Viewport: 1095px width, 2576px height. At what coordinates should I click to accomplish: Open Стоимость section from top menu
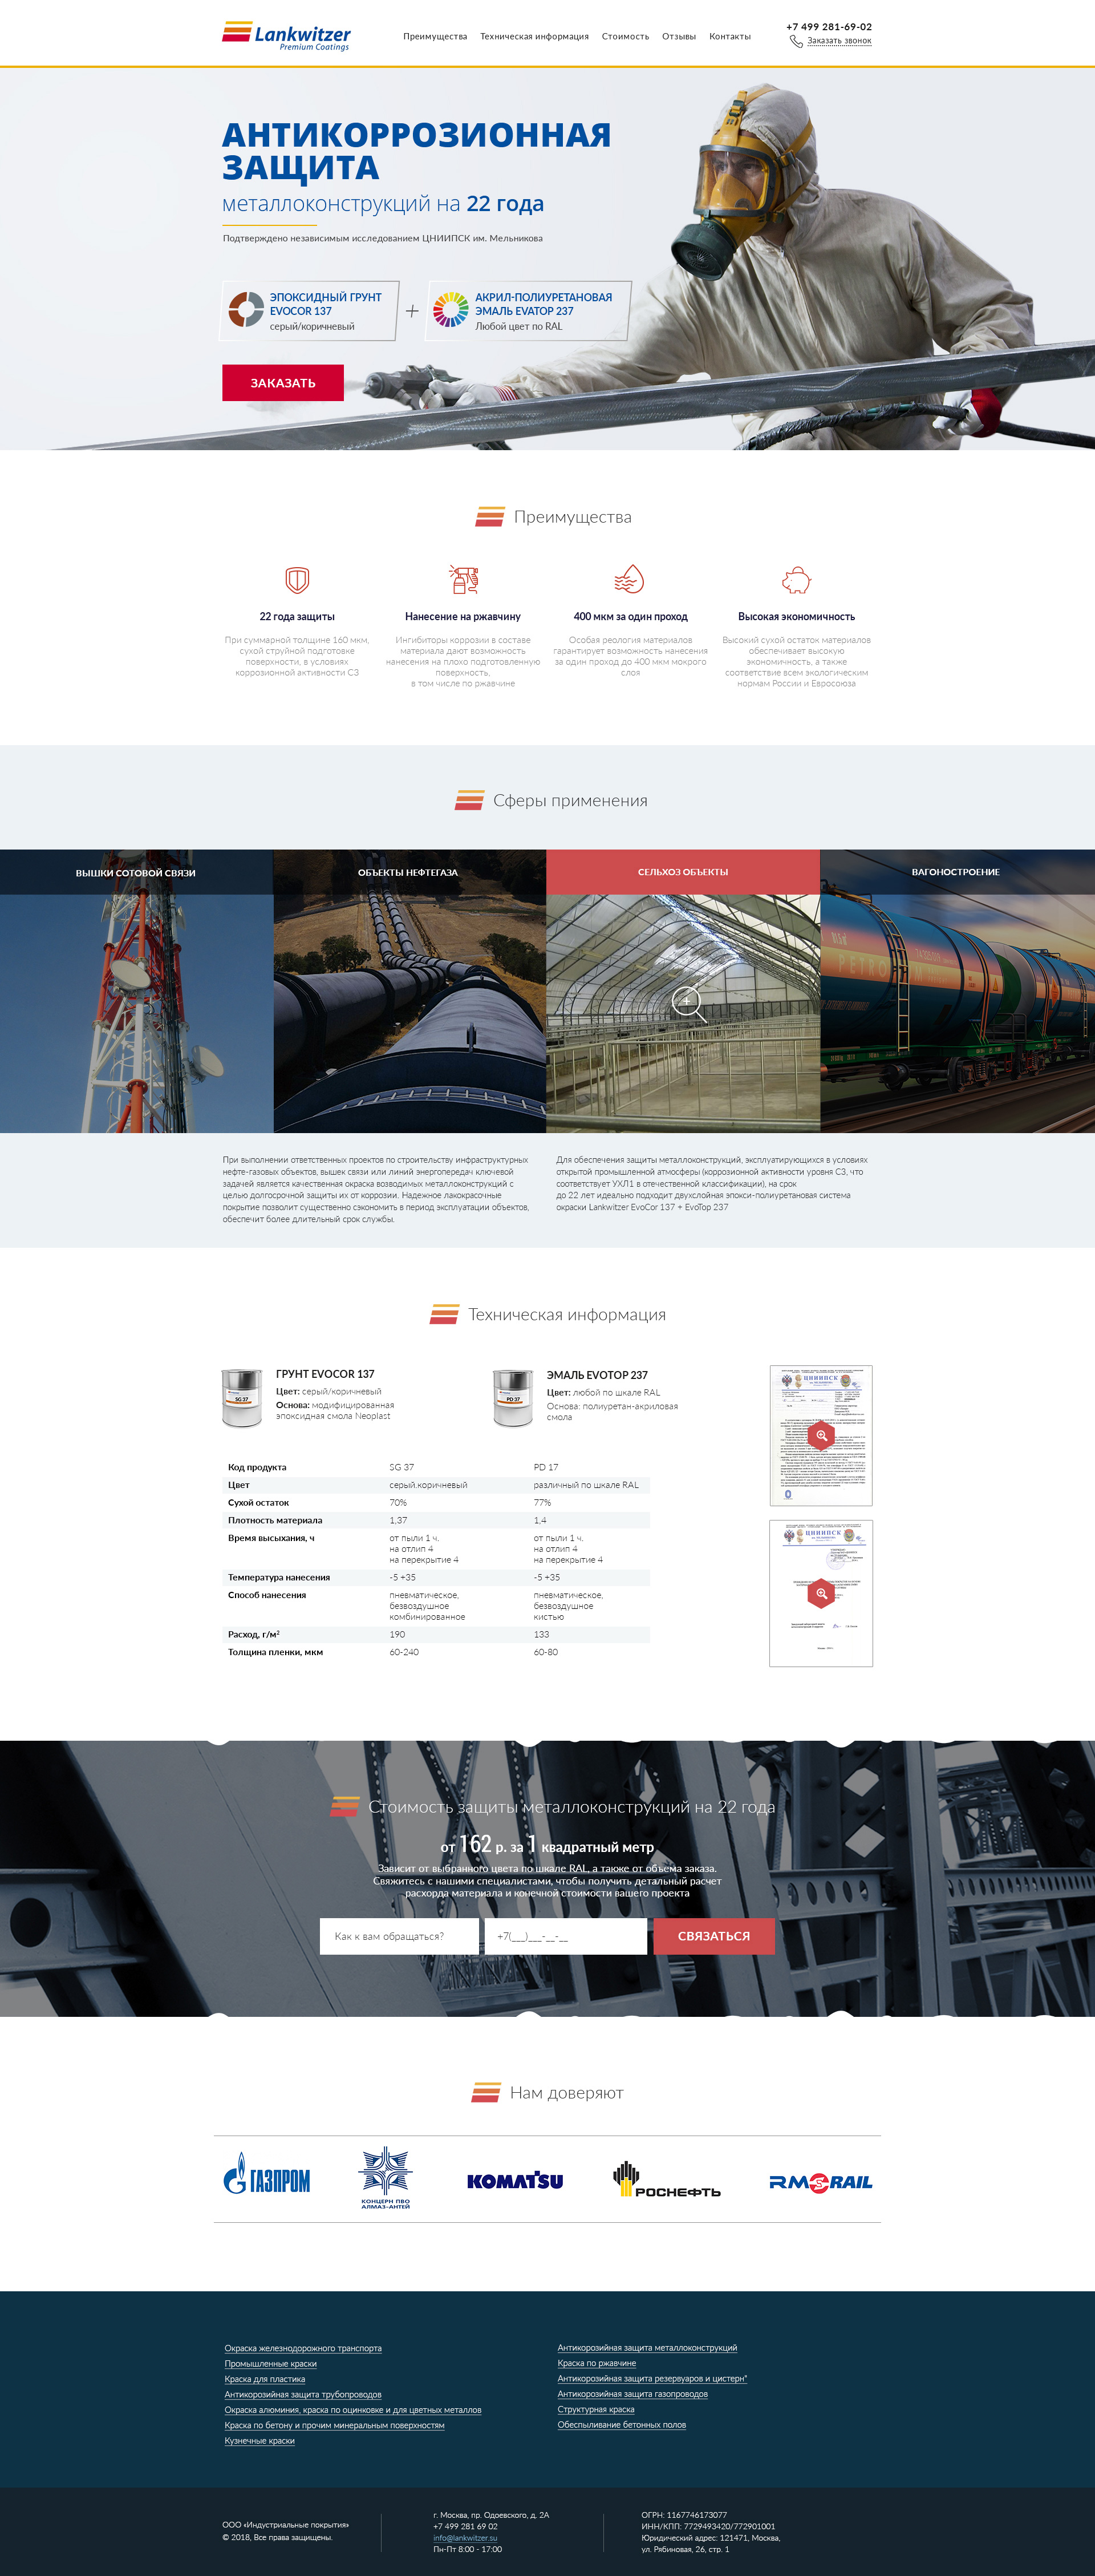pyautogui.click(x=625, y=37)
